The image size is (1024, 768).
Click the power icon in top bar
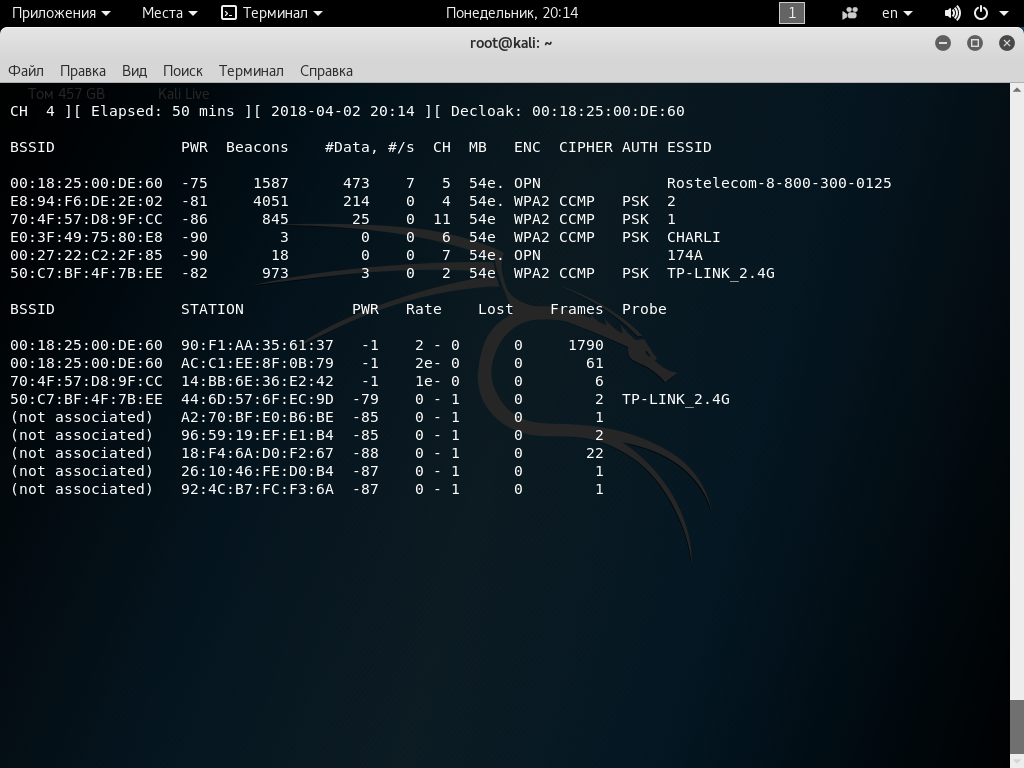pos(981,13)
